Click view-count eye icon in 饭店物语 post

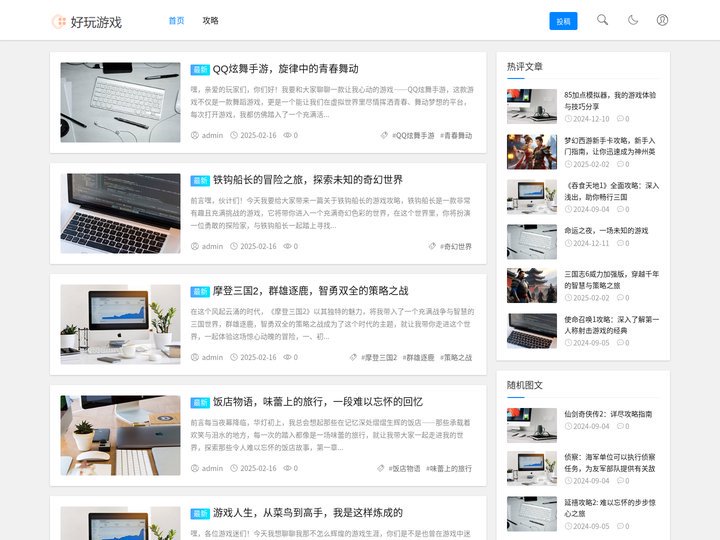coord(287,468)
